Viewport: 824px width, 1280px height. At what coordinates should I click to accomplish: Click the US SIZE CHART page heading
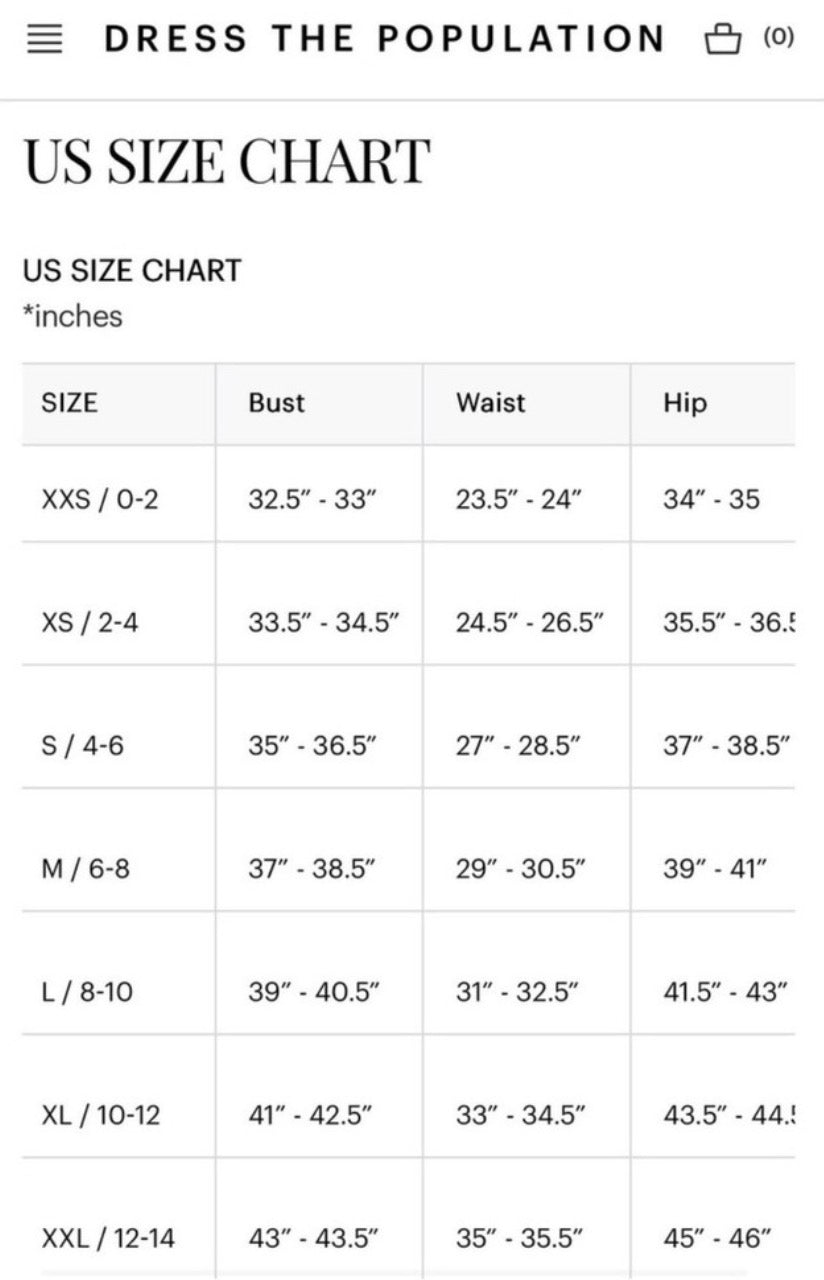point(227,162)
